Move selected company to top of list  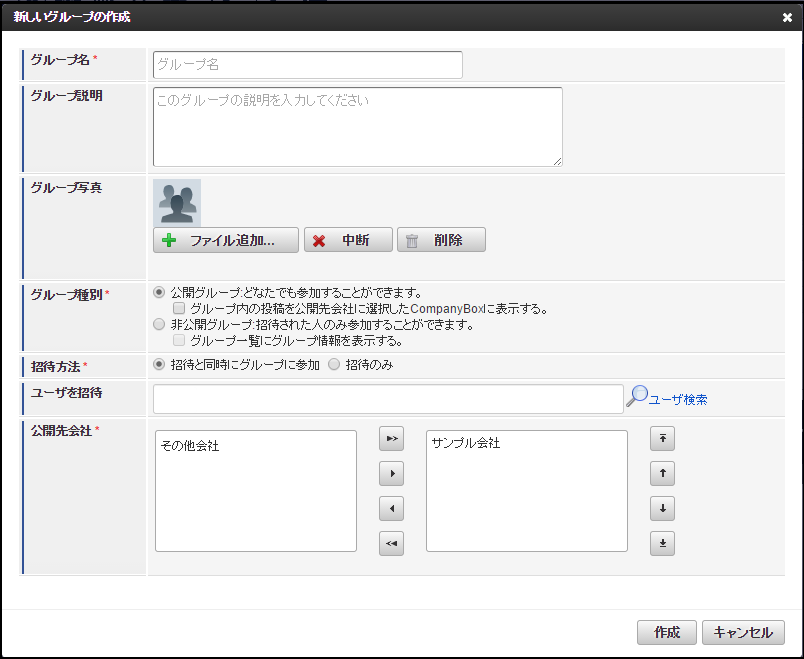coord(662,438)
